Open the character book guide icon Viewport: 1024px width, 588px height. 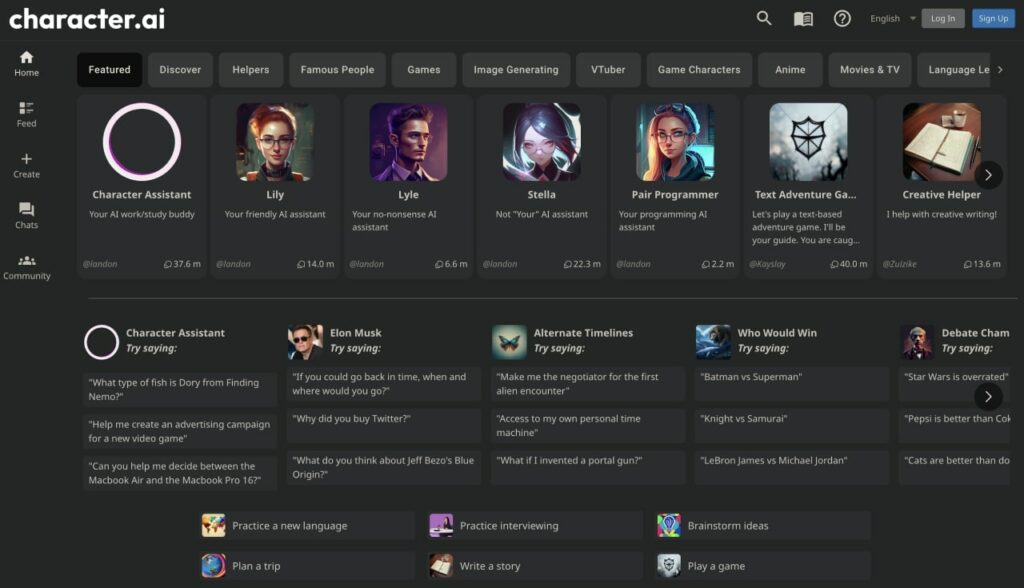pos(802,18)
